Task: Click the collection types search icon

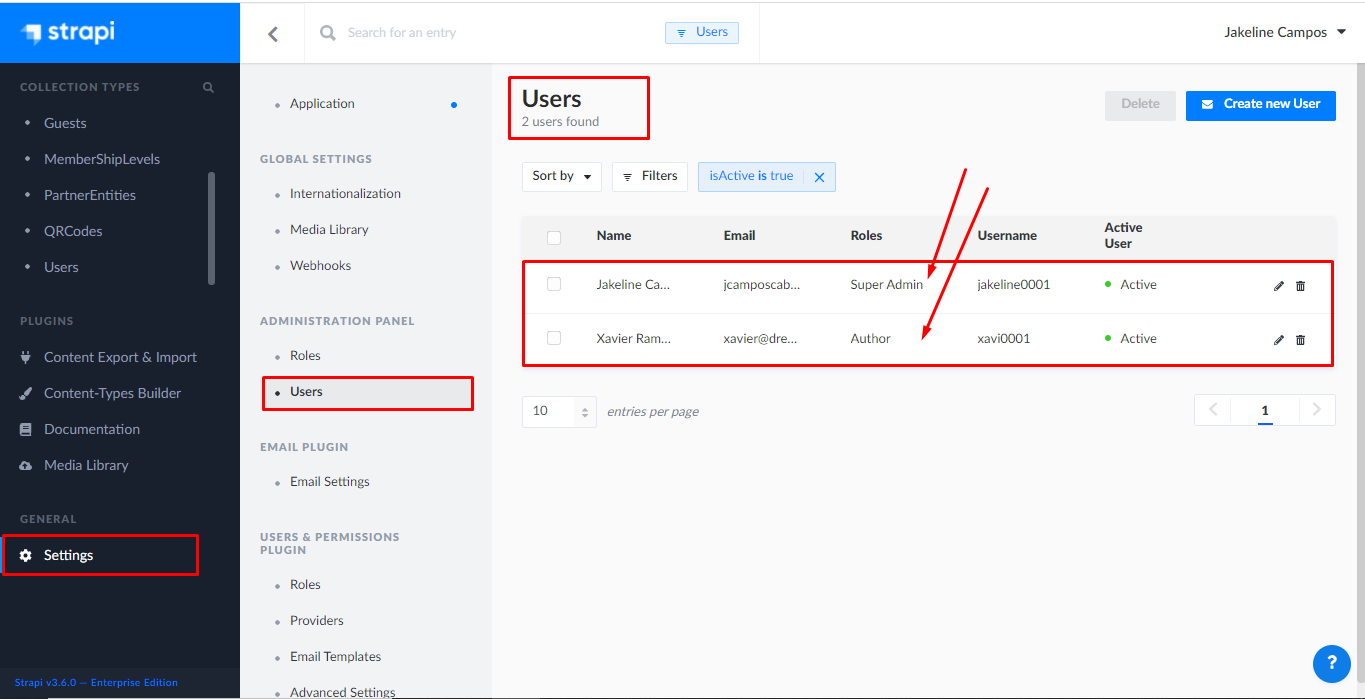Action: (x=208, y=88)
